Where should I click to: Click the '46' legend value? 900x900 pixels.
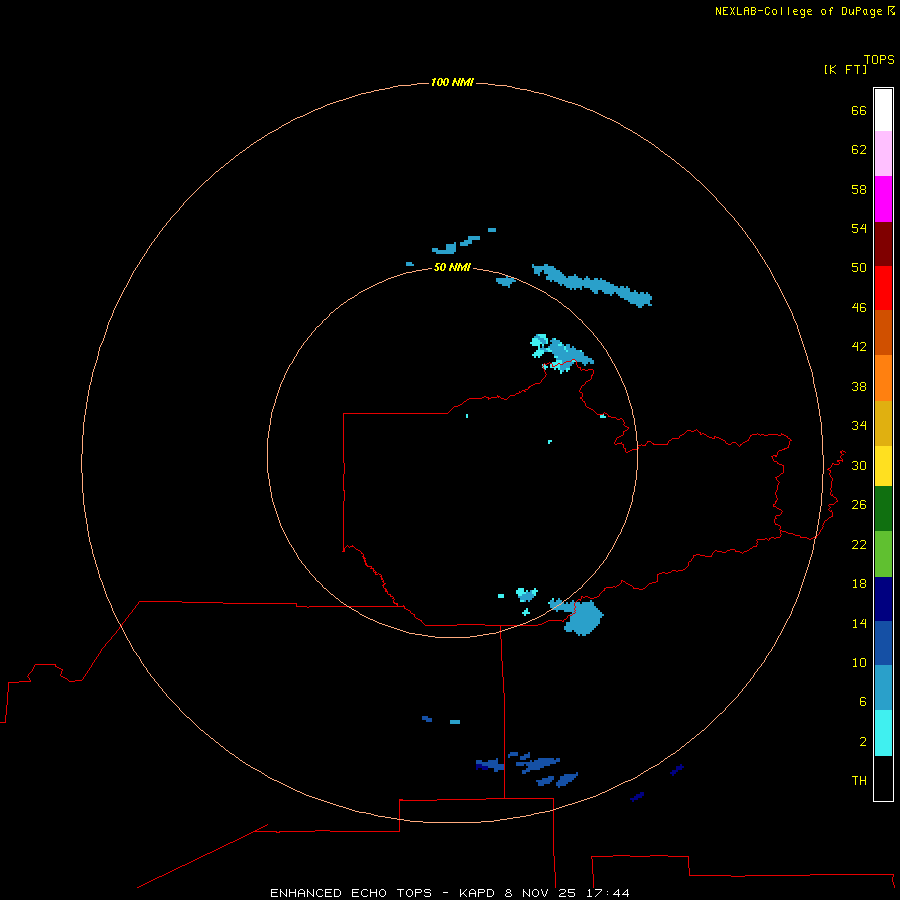(x=859, y=307)
